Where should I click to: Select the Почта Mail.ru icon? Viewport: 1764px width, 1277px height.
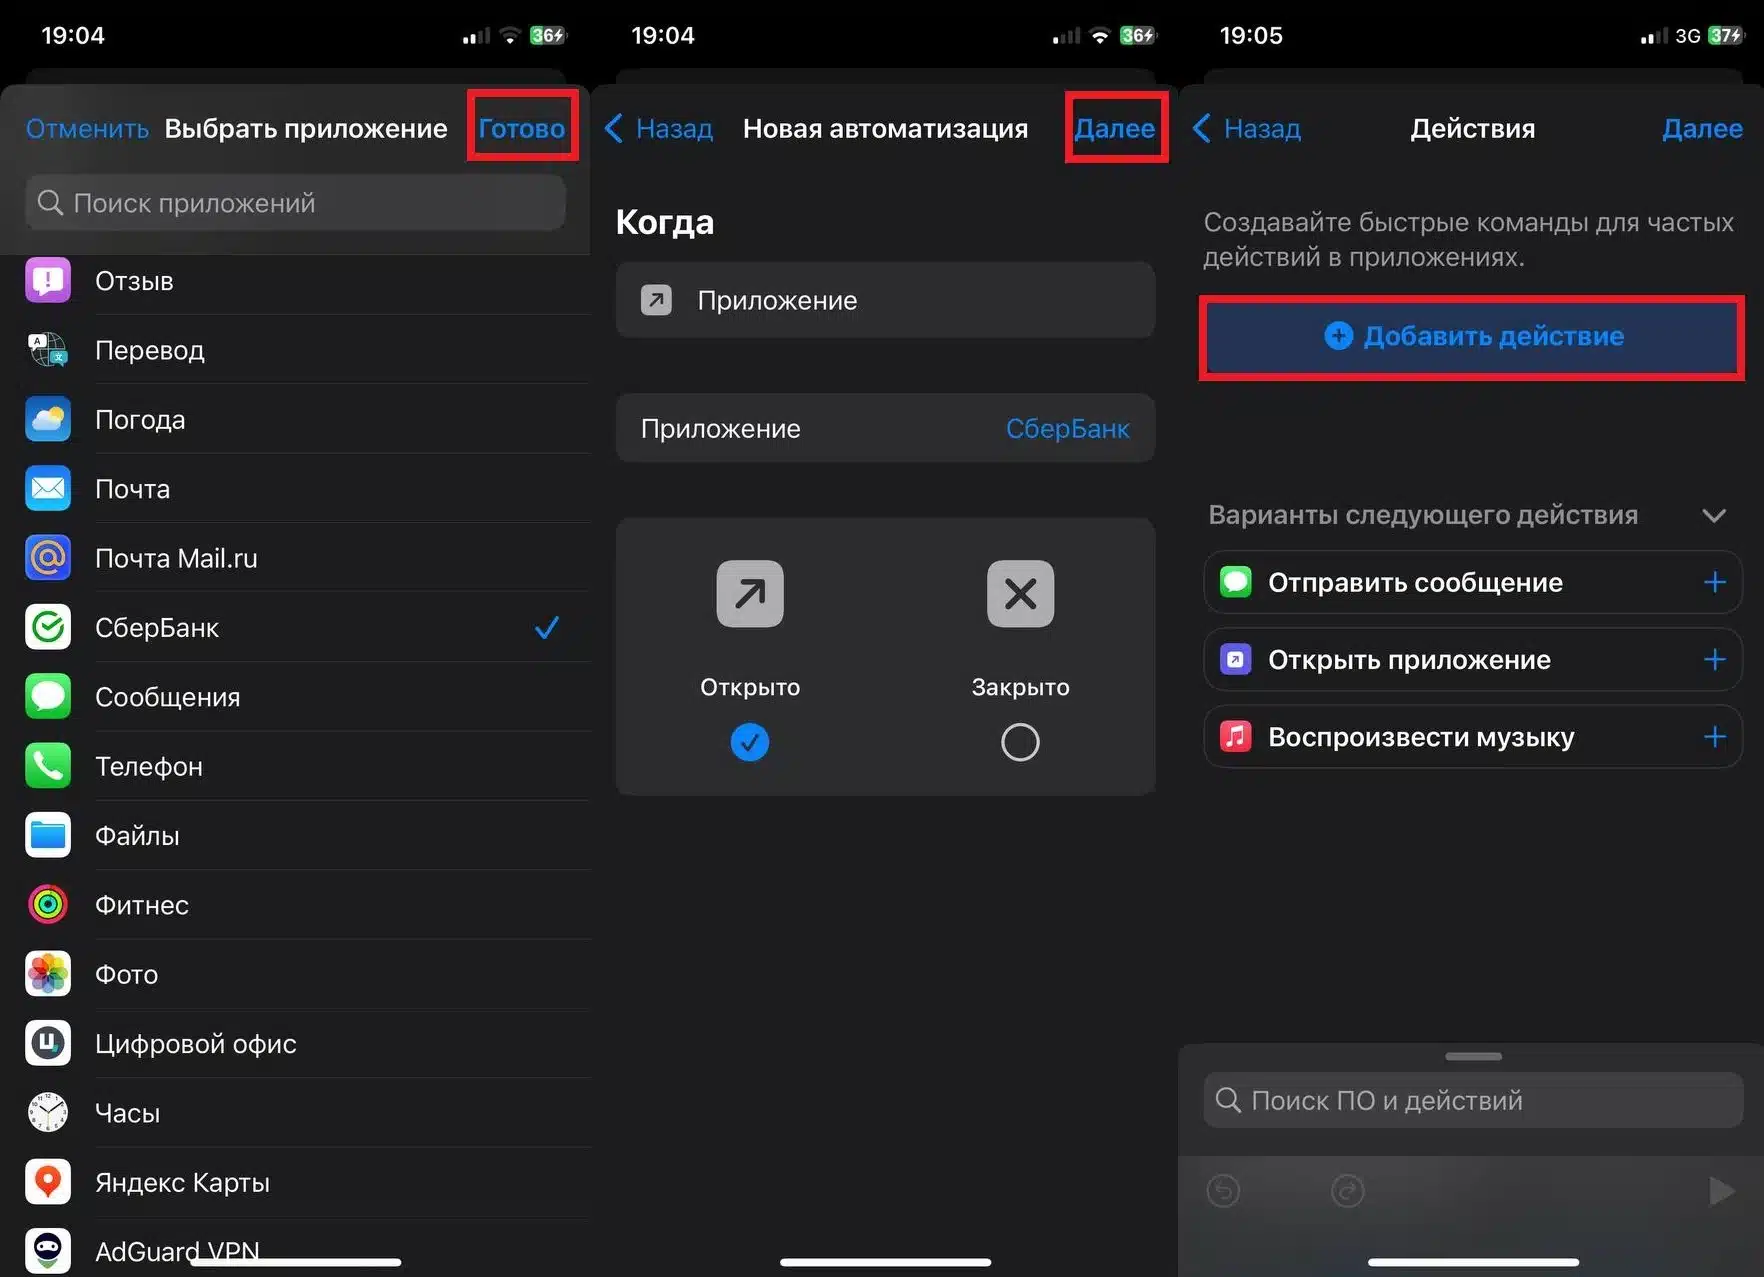47,558
